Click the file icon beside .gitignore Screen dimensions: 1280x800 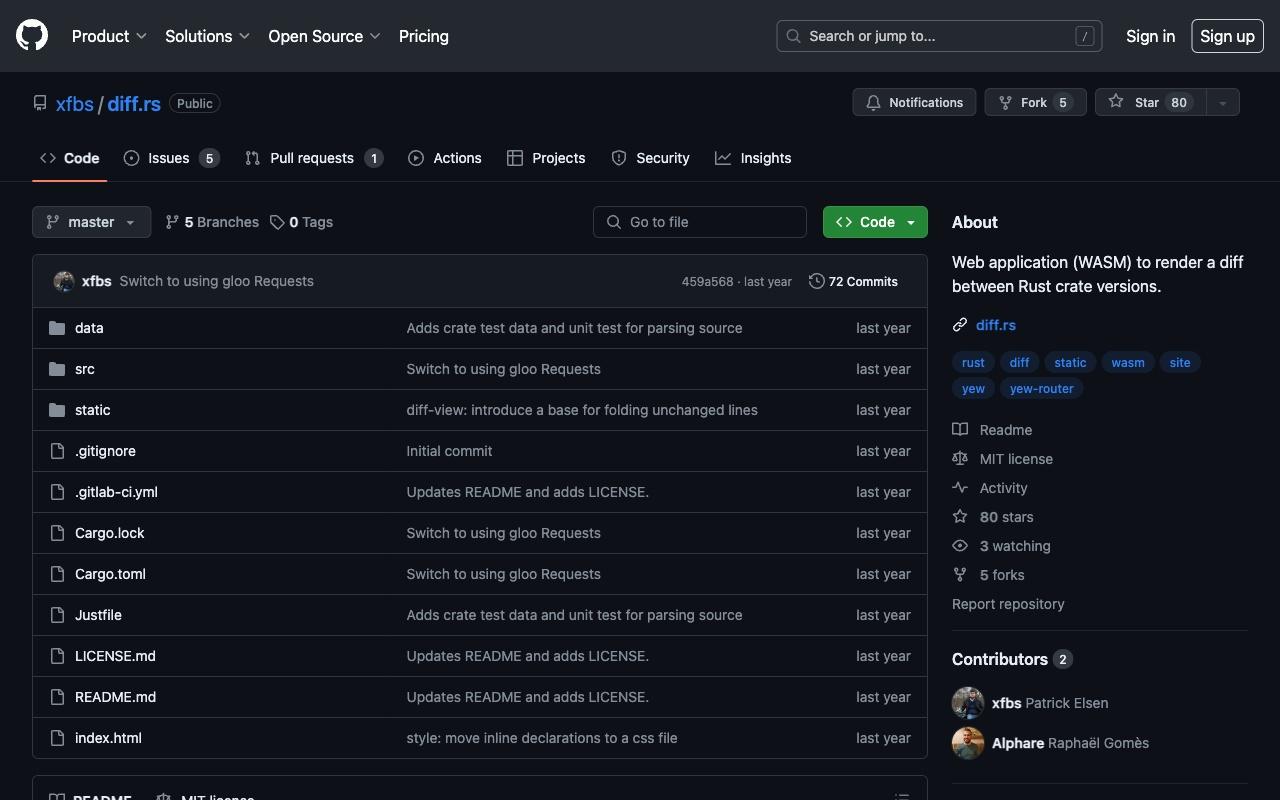(x=57, y=451)
